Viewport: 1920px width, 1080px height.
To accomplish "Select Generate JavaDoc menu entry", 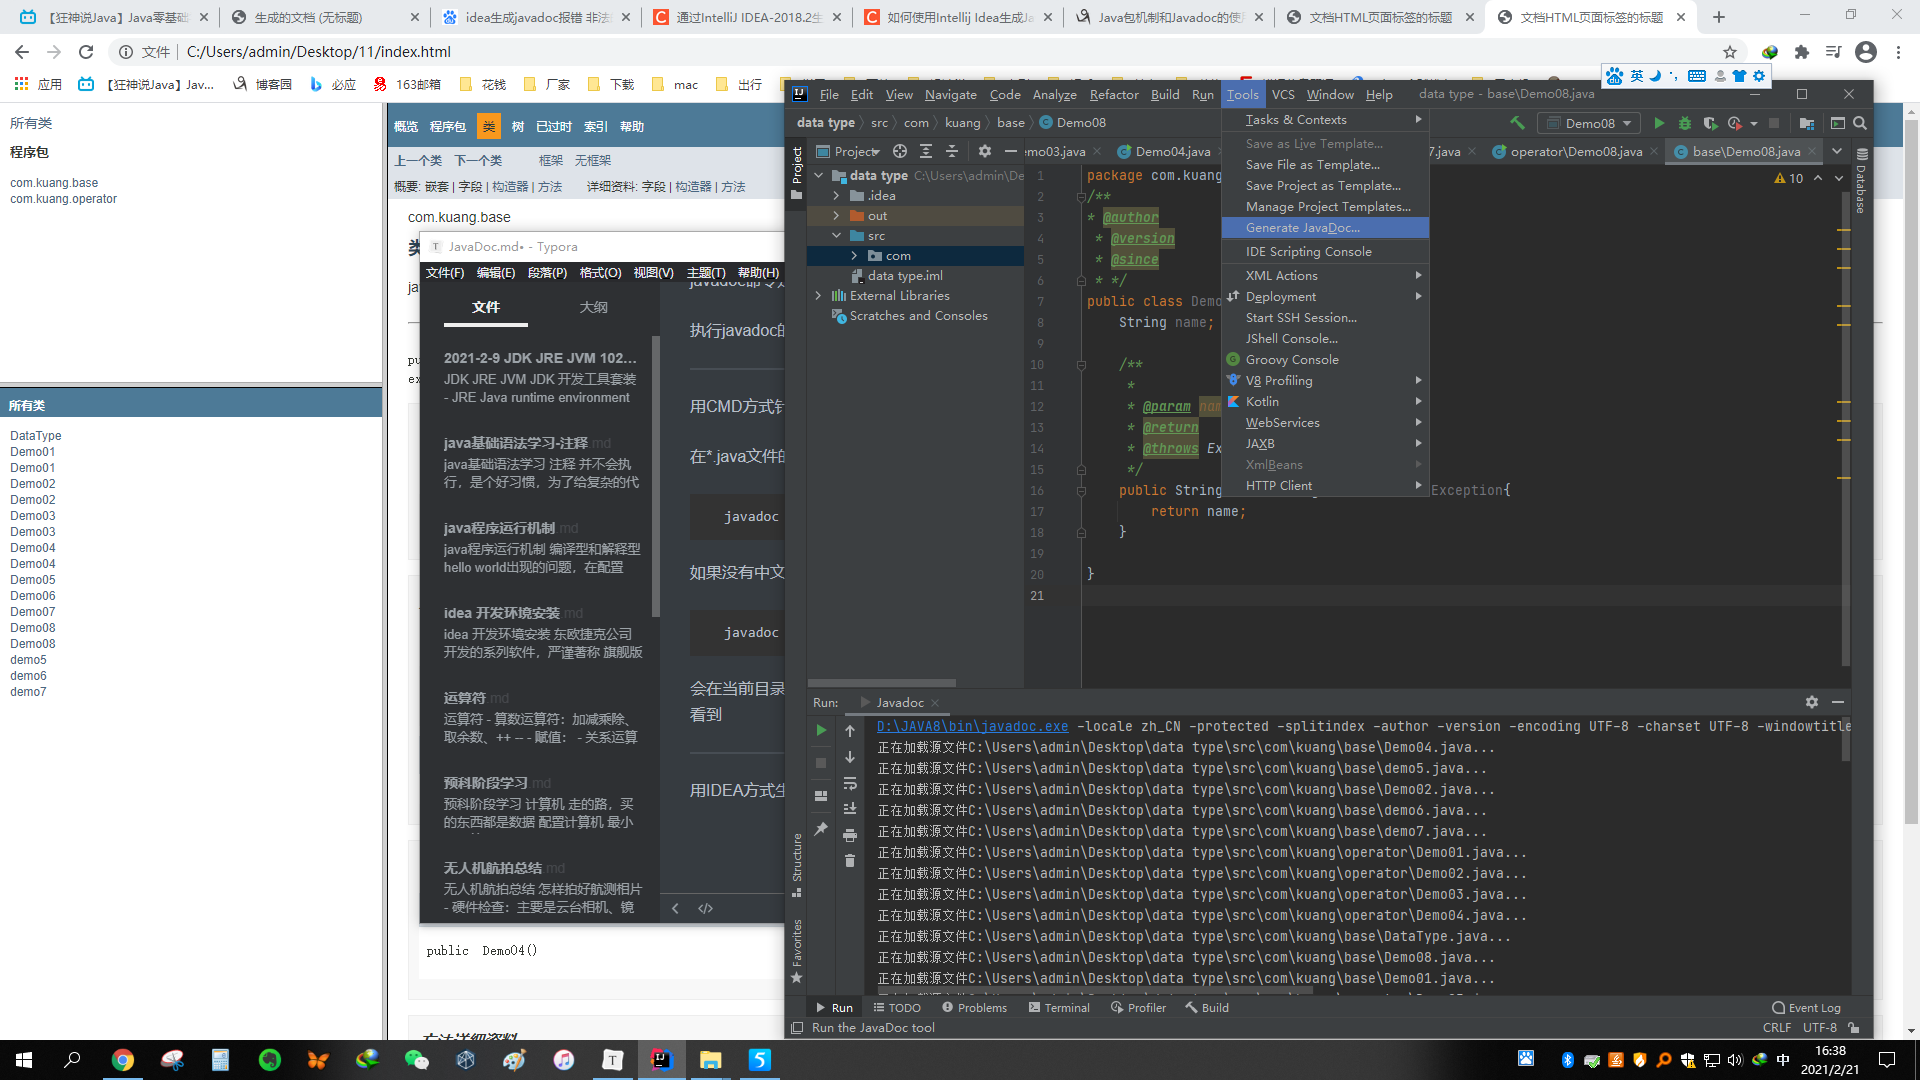I will point(1302,228).
